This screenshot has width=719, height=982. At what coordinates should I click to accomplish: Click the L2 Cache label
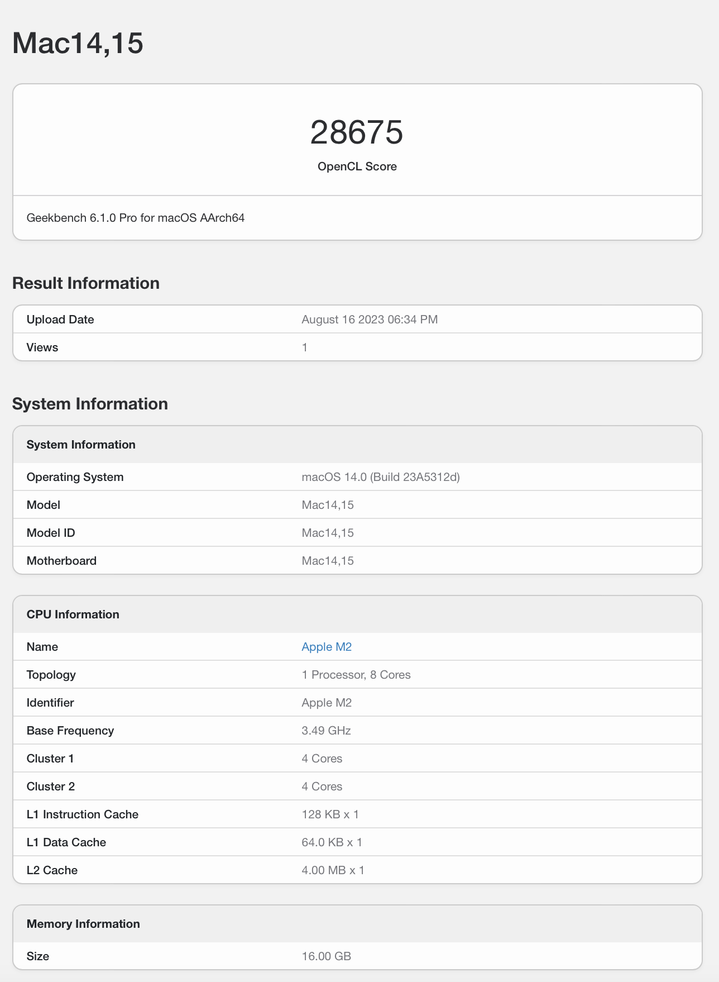pos(52,871)
